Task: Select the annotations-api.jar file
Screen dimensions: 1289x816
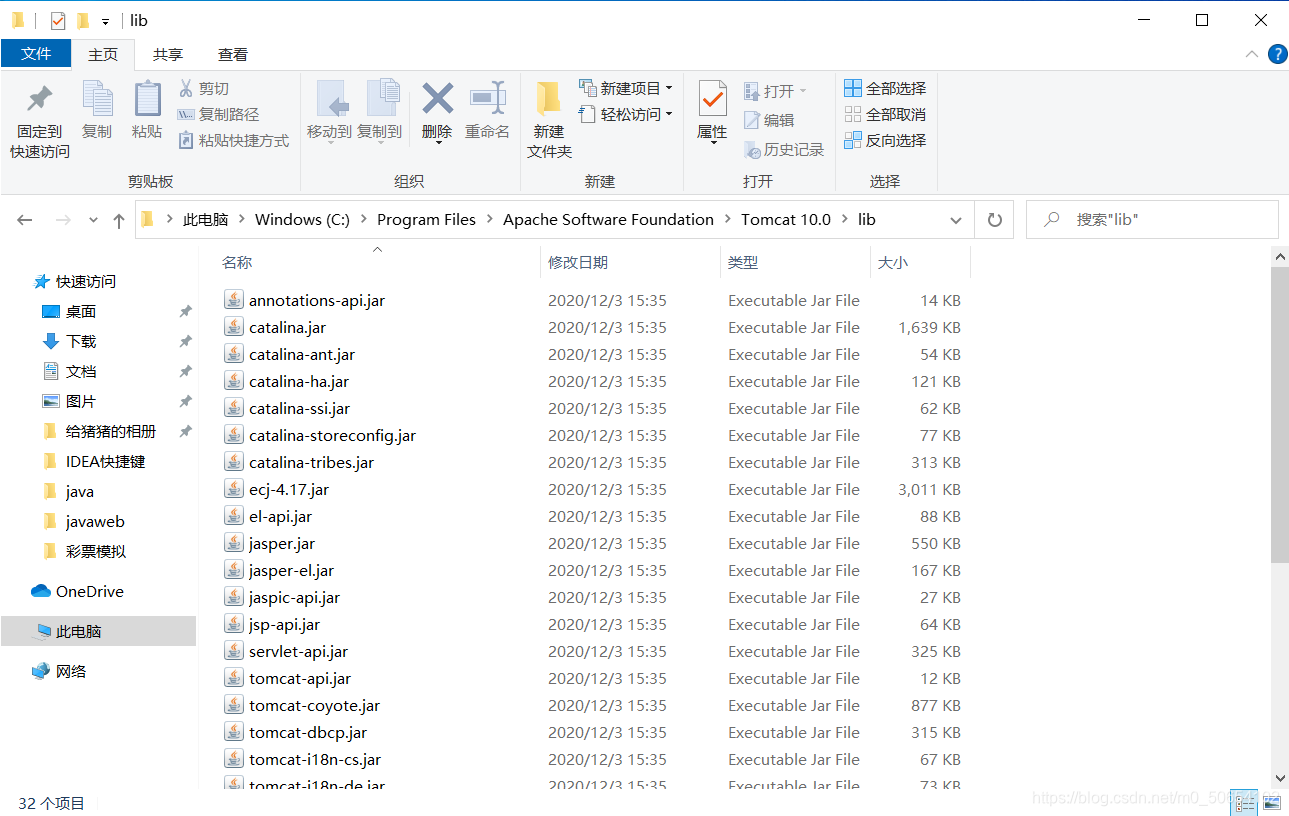Action: tap(317, 300)
